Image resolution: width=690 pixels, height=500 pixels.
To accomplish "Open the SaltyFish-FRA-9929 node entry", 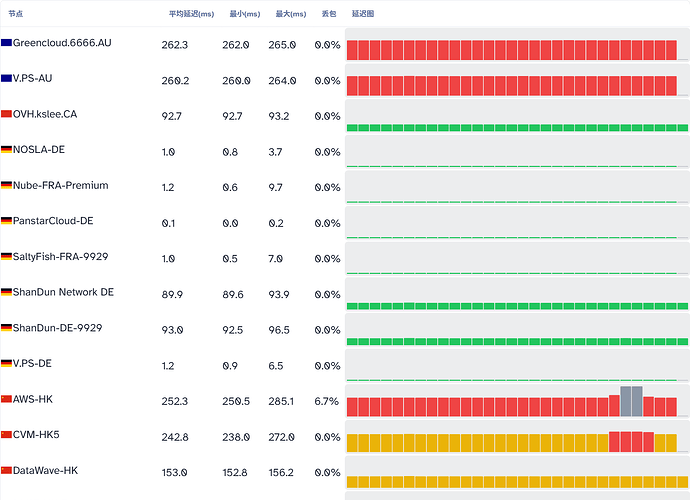I will point(60,257).
